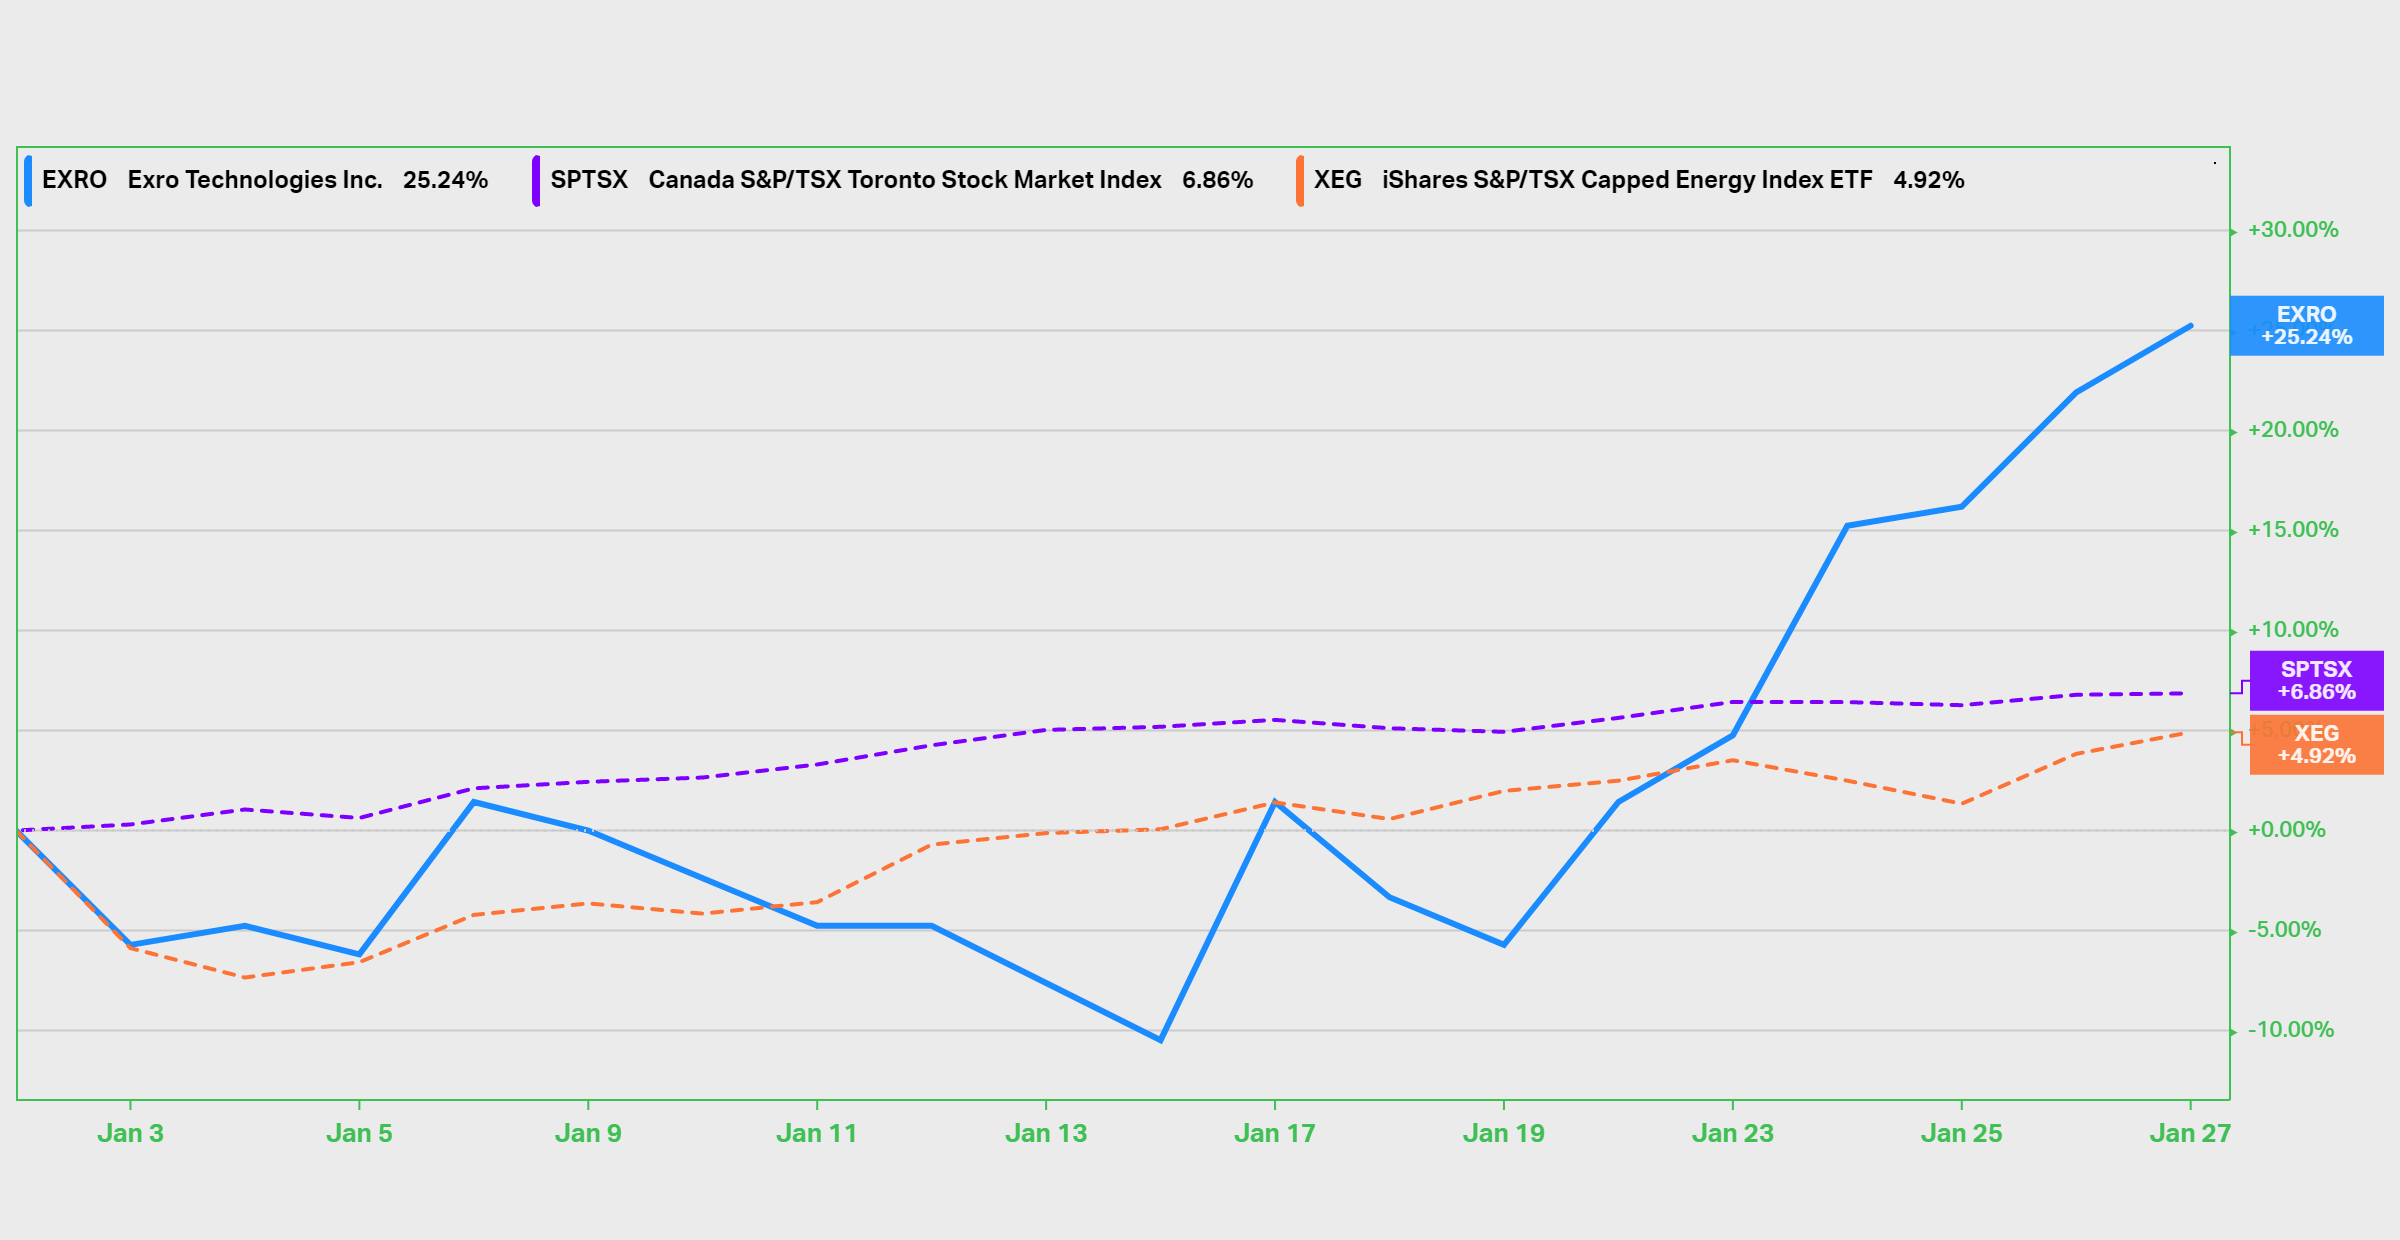2400x1240 pixels.
Task: Click the purple SPTSX legend color marker
Action: pos(537,180)
